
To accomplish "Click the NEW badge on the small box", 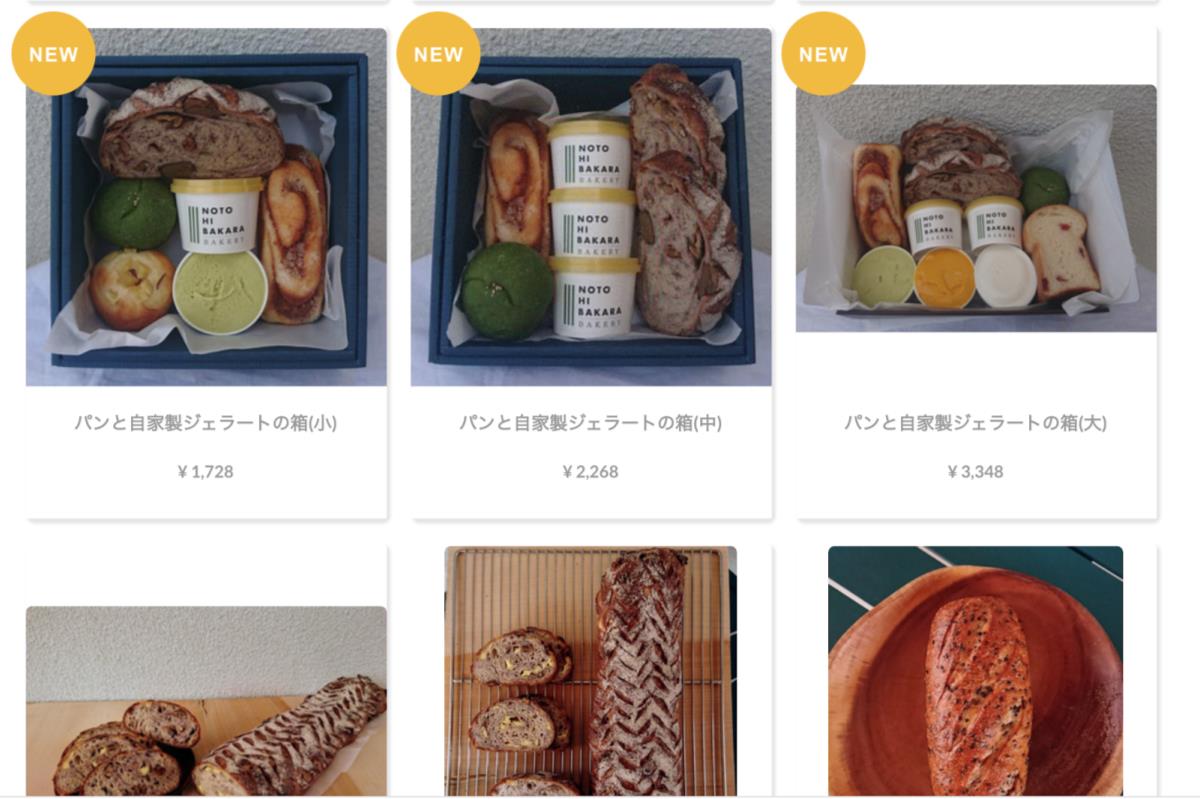I will pos(53,54).
